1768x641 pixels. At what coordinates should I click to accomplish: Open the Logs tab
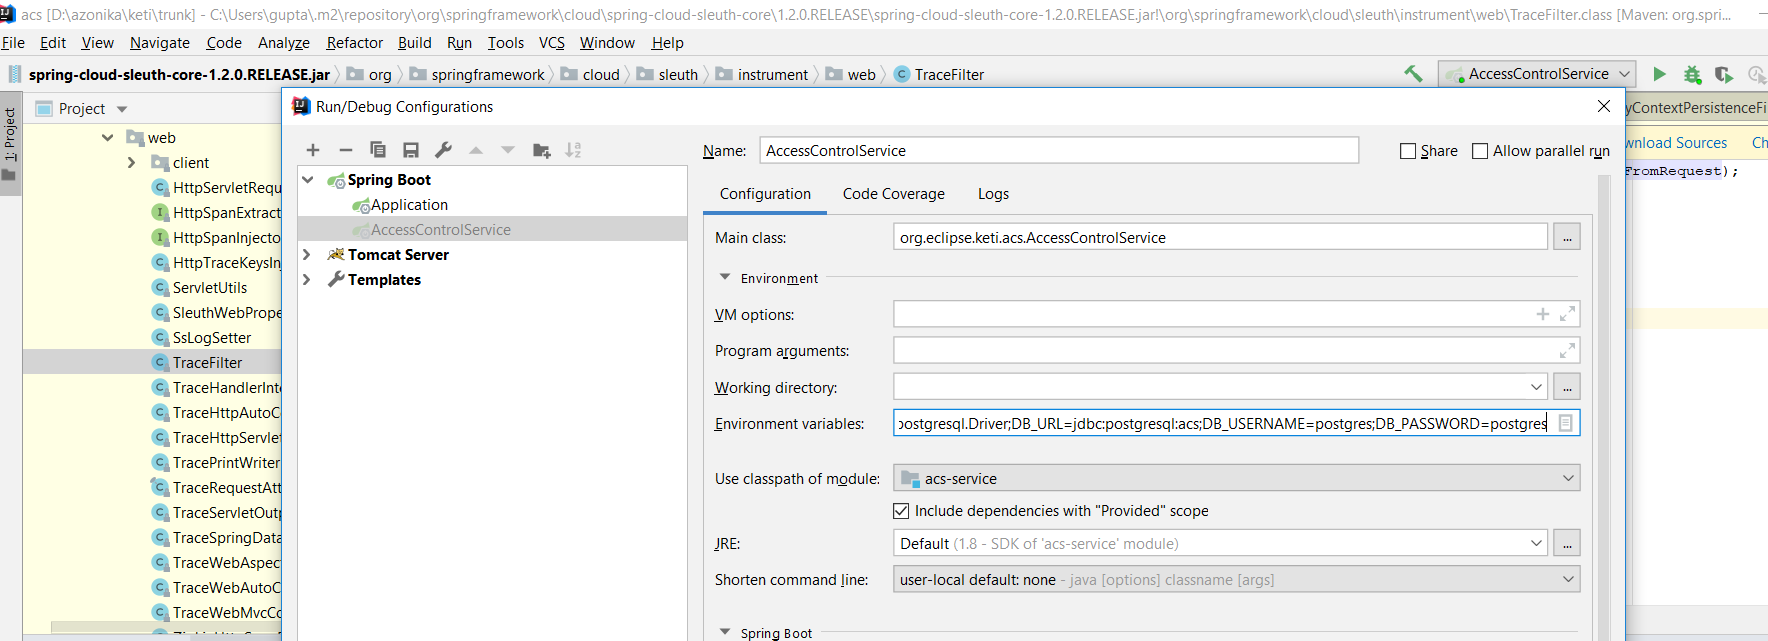[x=993, y=194]
